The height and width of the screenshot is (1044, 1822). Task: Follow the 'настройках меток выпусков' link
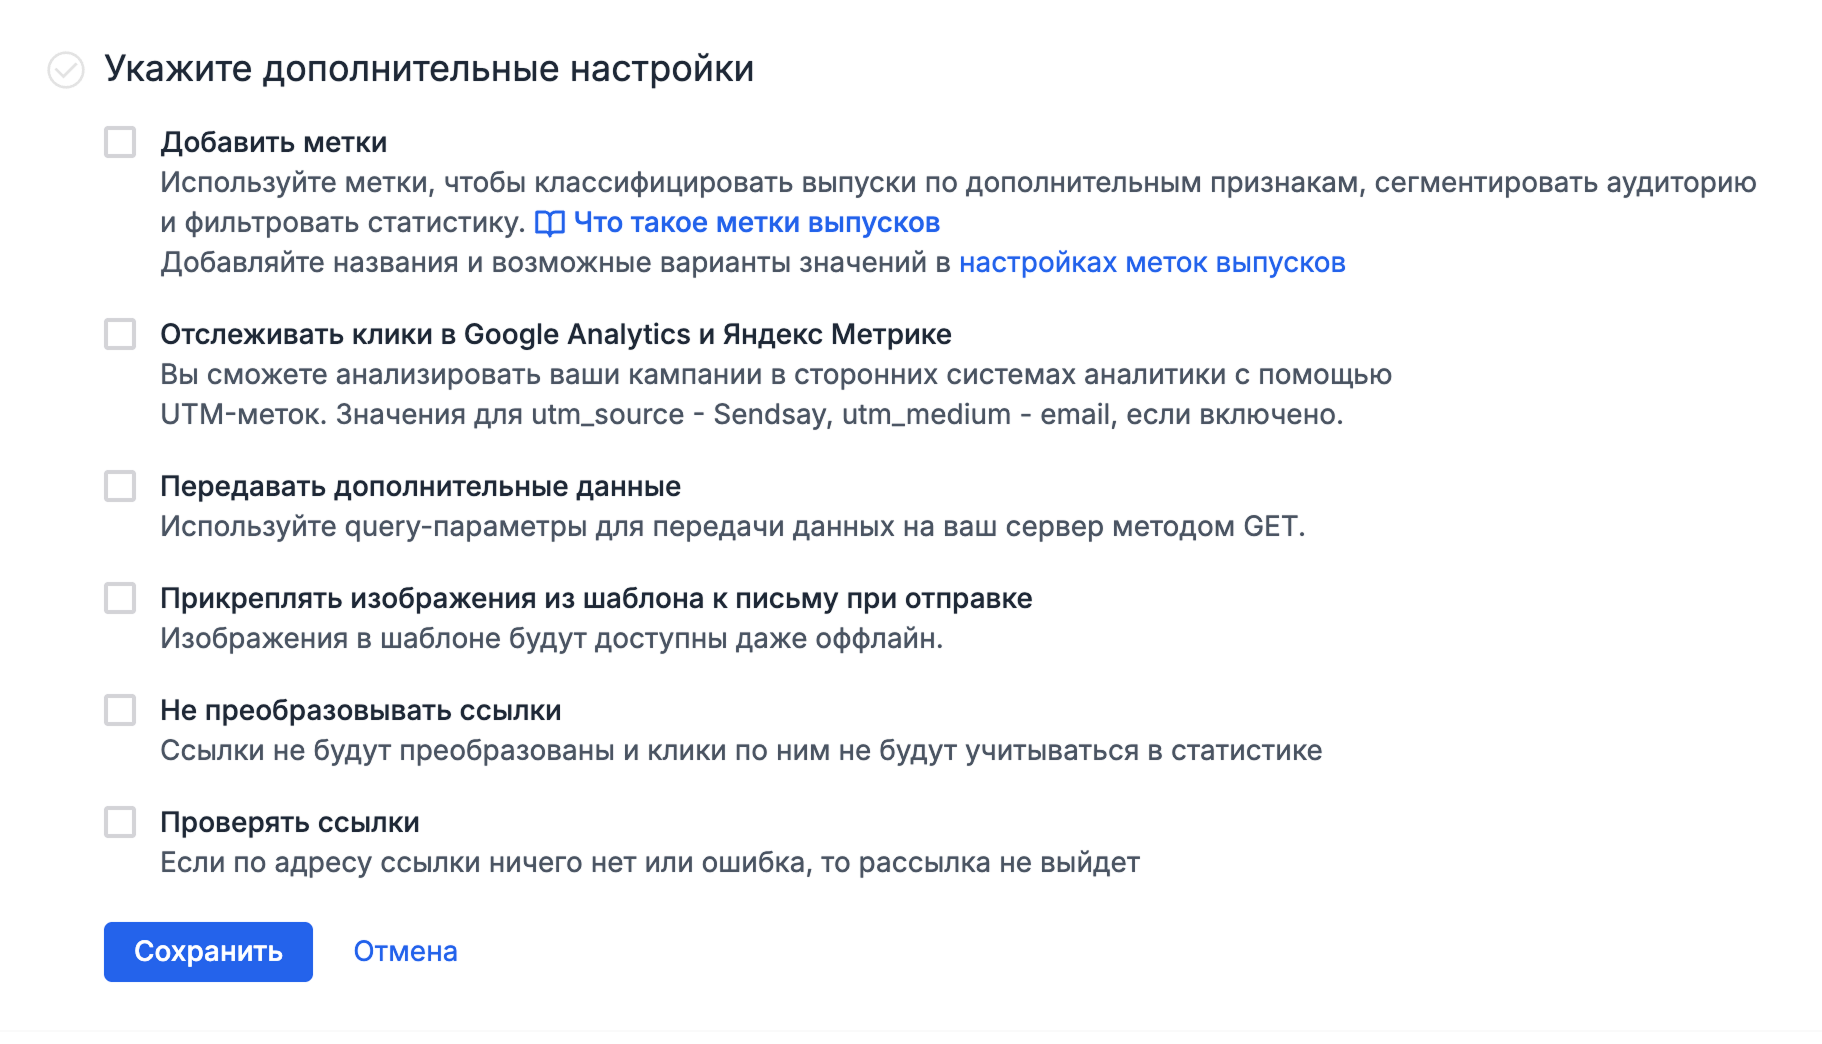tap(1152, 263)
